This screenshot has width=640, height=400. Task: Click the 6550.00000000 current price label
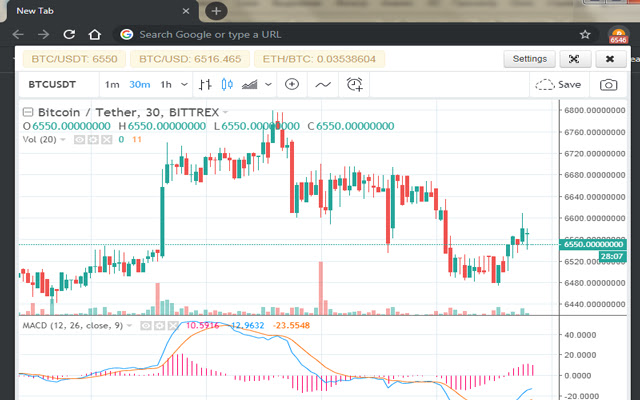593,244
